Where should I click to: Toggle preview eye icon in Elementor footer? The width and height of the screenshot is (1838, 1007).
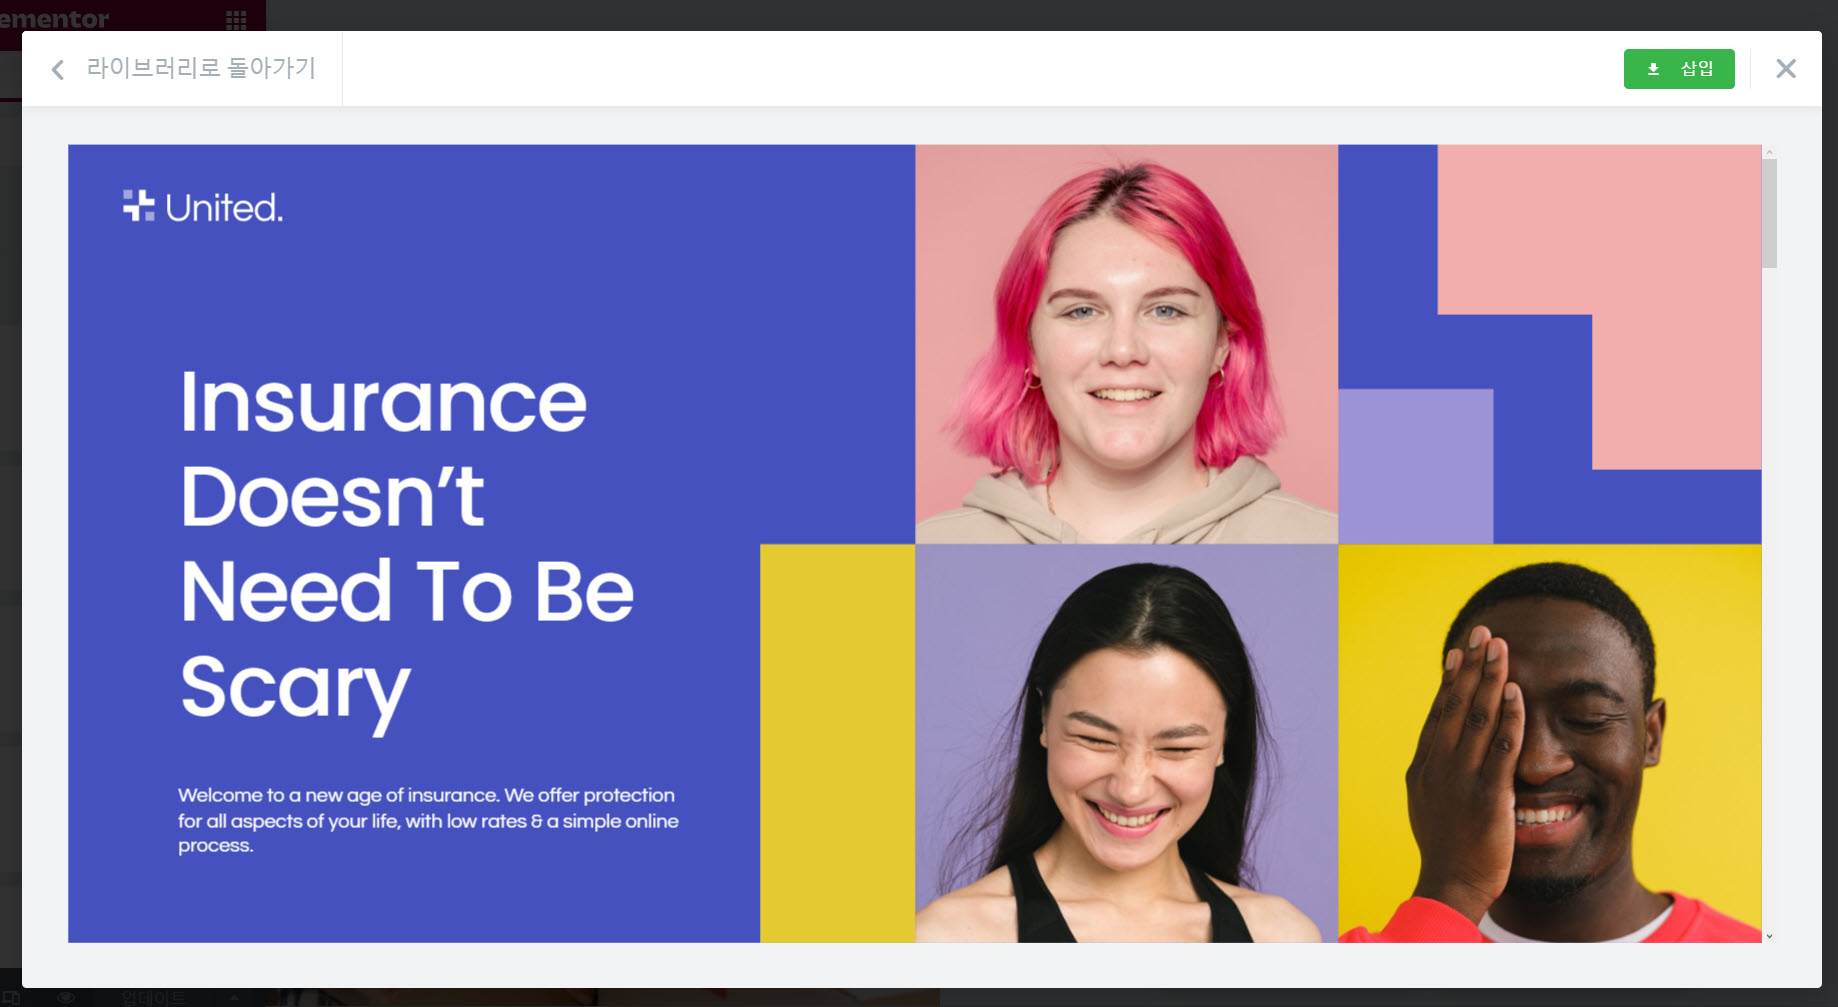coord(66,998)
